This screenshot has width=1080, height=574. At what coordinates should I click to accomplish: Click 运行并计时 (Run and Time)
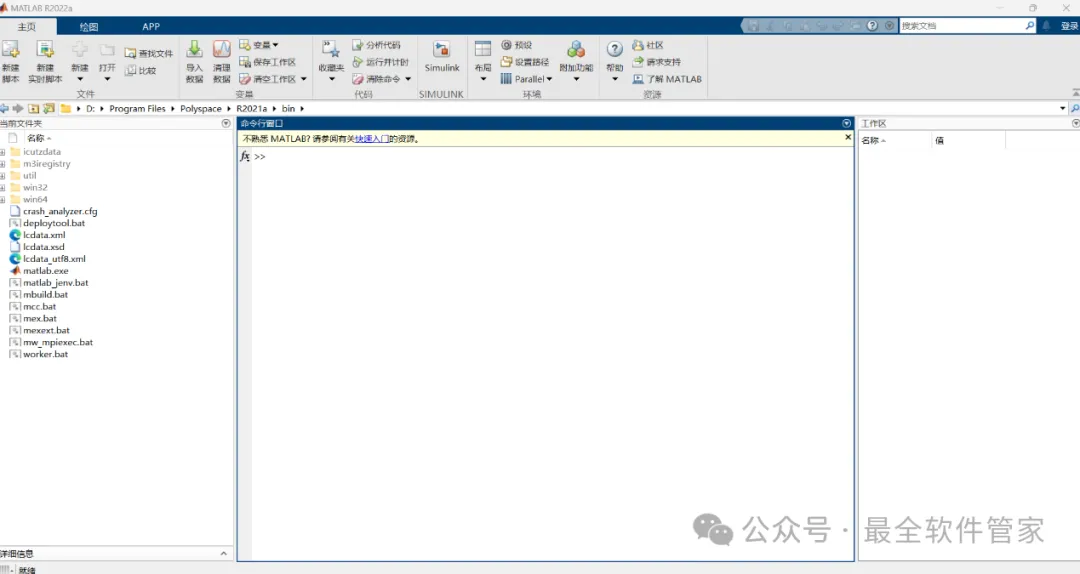pos(380,62)
